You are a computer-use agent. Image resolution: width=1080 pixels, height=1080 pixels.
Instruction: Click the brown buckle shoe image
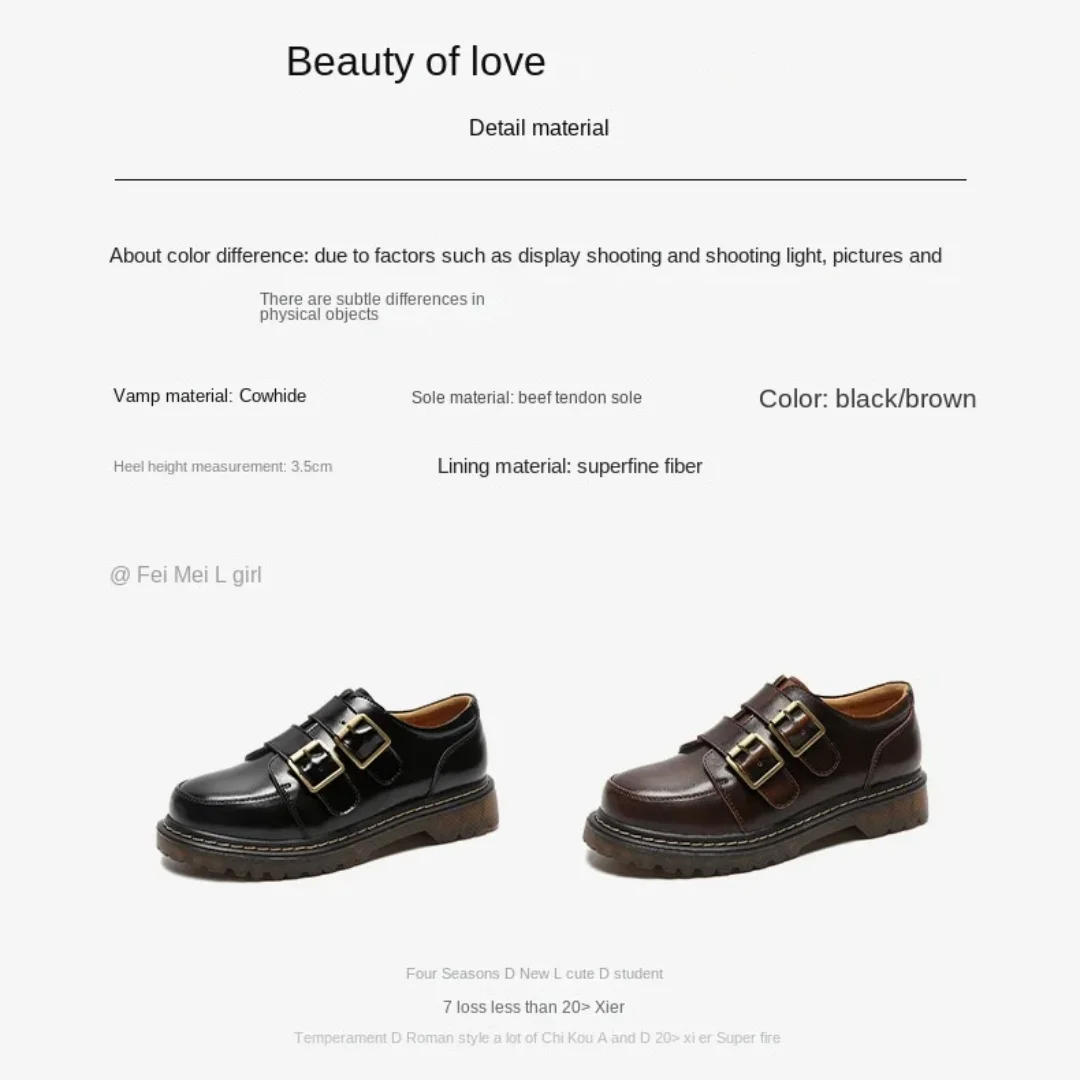coord(756,776)
